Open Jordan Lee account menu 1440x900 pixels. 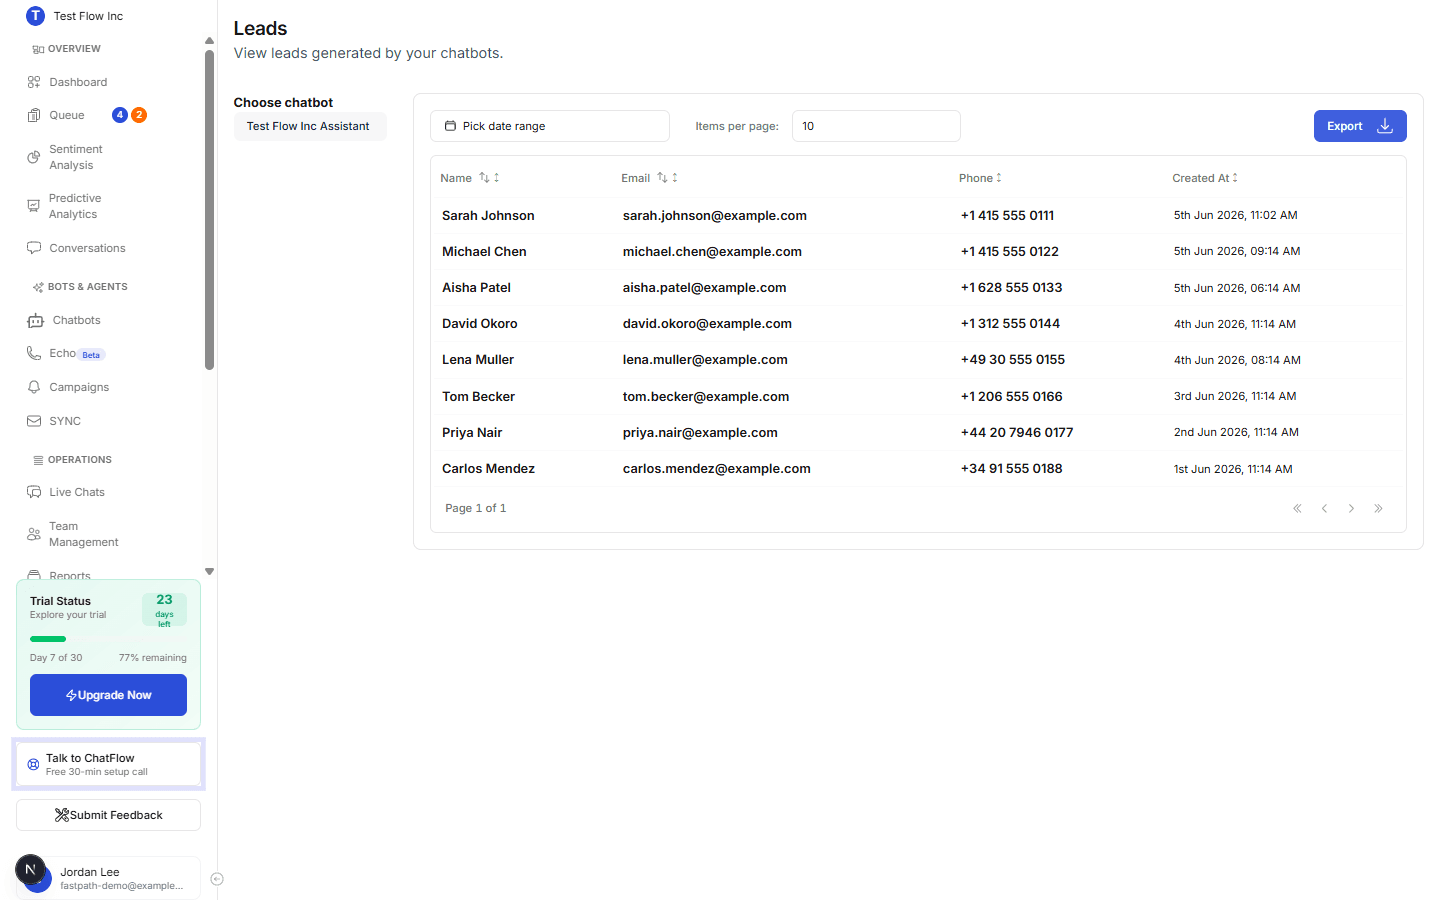pos(108,878)
